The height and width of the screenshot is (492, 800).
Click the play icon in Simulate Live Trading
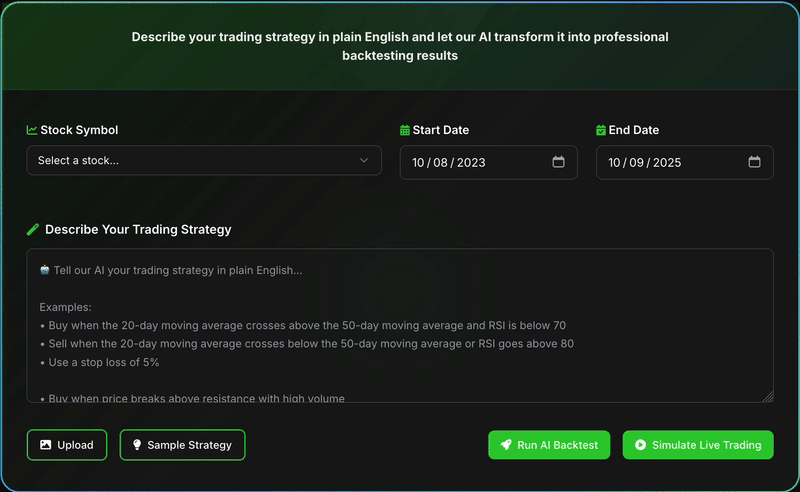[640, 445]
